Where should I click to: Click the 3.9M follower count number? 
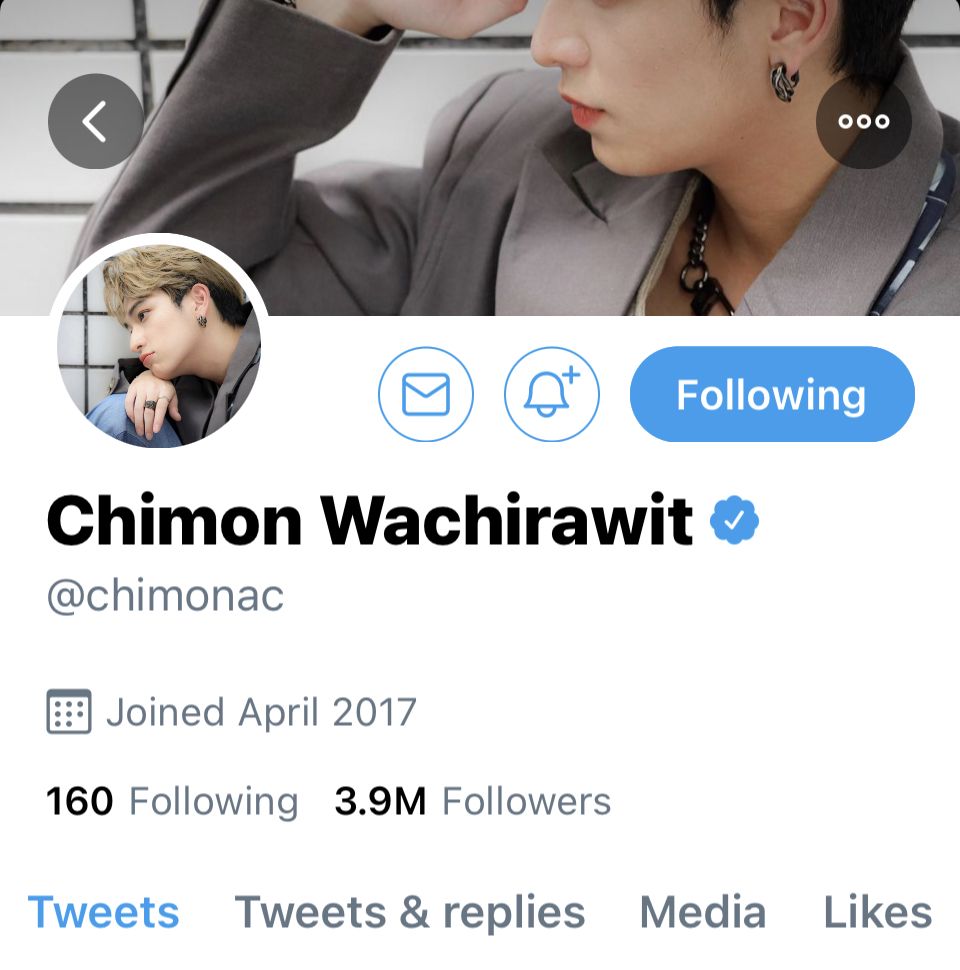(380, 801)
